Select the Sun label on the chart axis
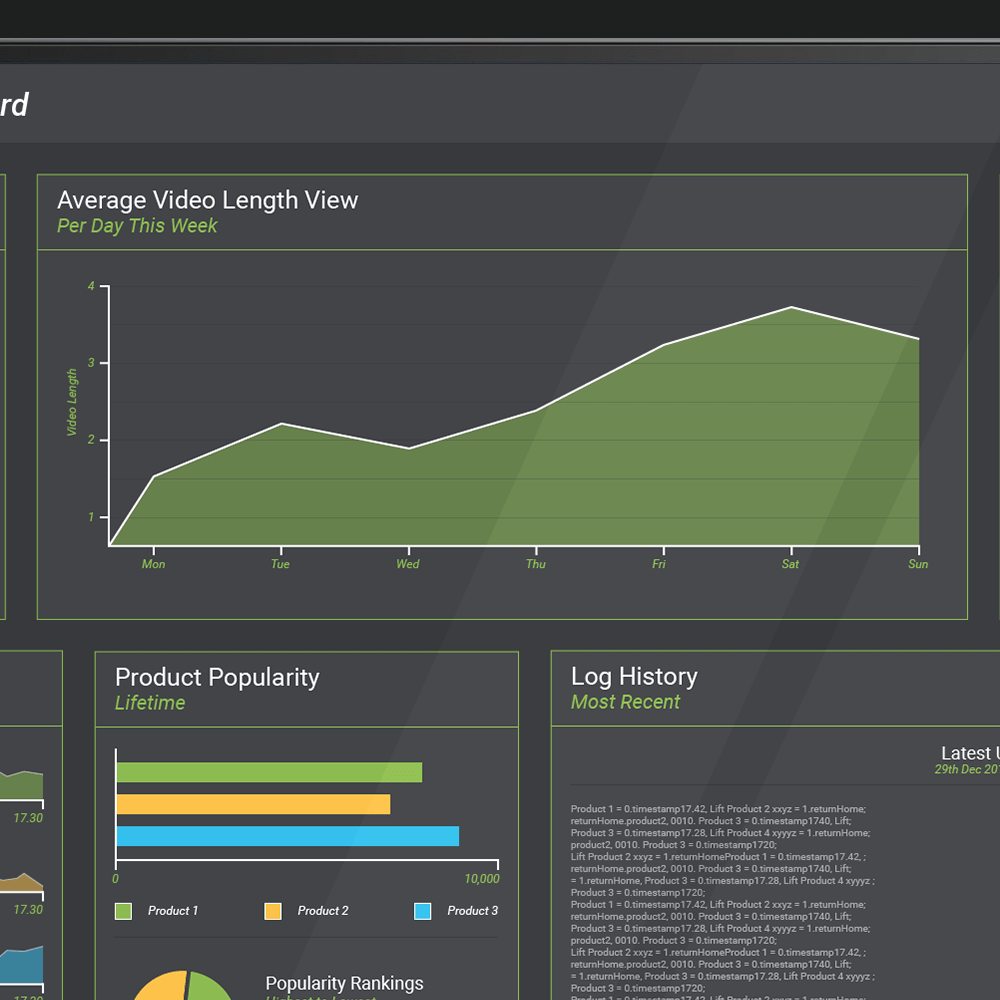 [918, 564]
